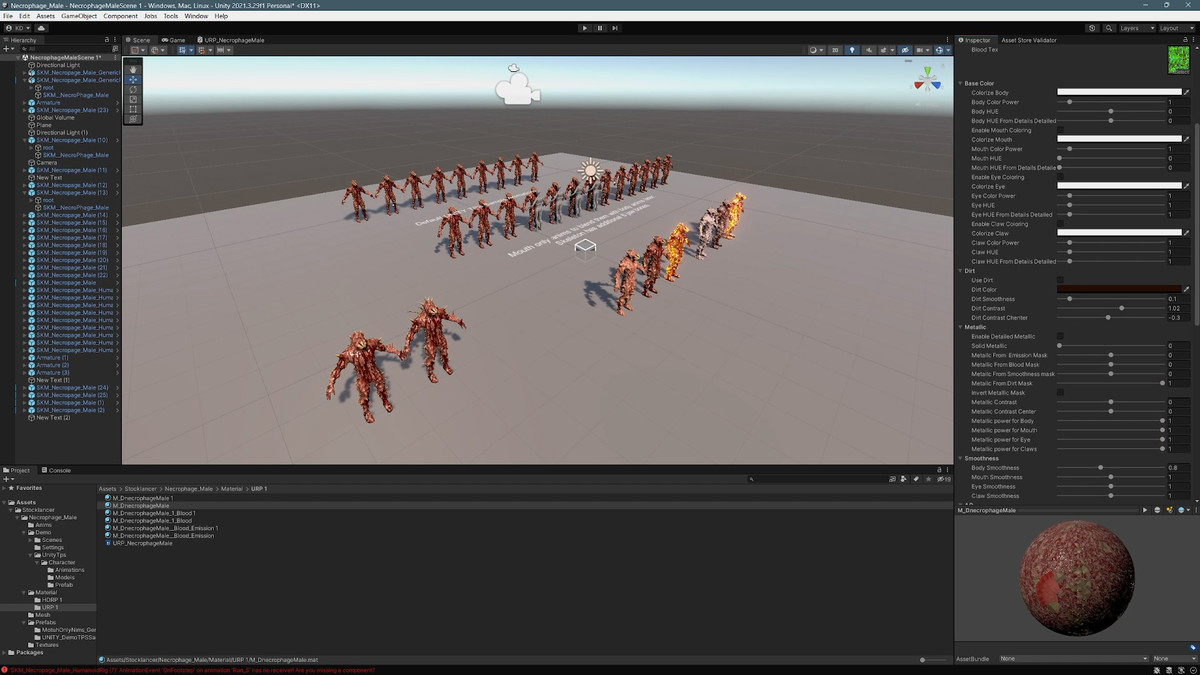Pick color with Colorize Body eyedropper
The width and height of the screenshot is (1200, 675).
[x=1187, y=93]
